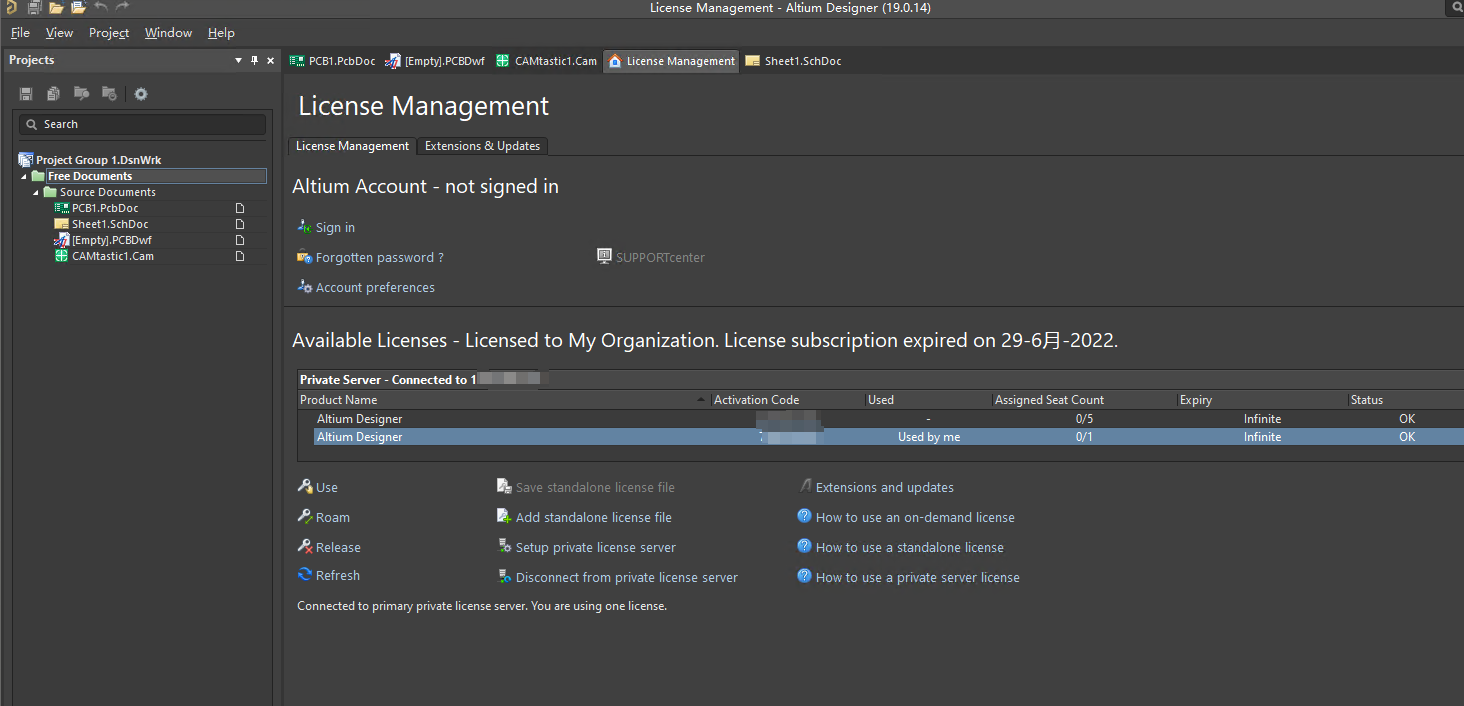Click the Roam license key icon
This screenshot has width=1464, height=706.
coord(305,517)
